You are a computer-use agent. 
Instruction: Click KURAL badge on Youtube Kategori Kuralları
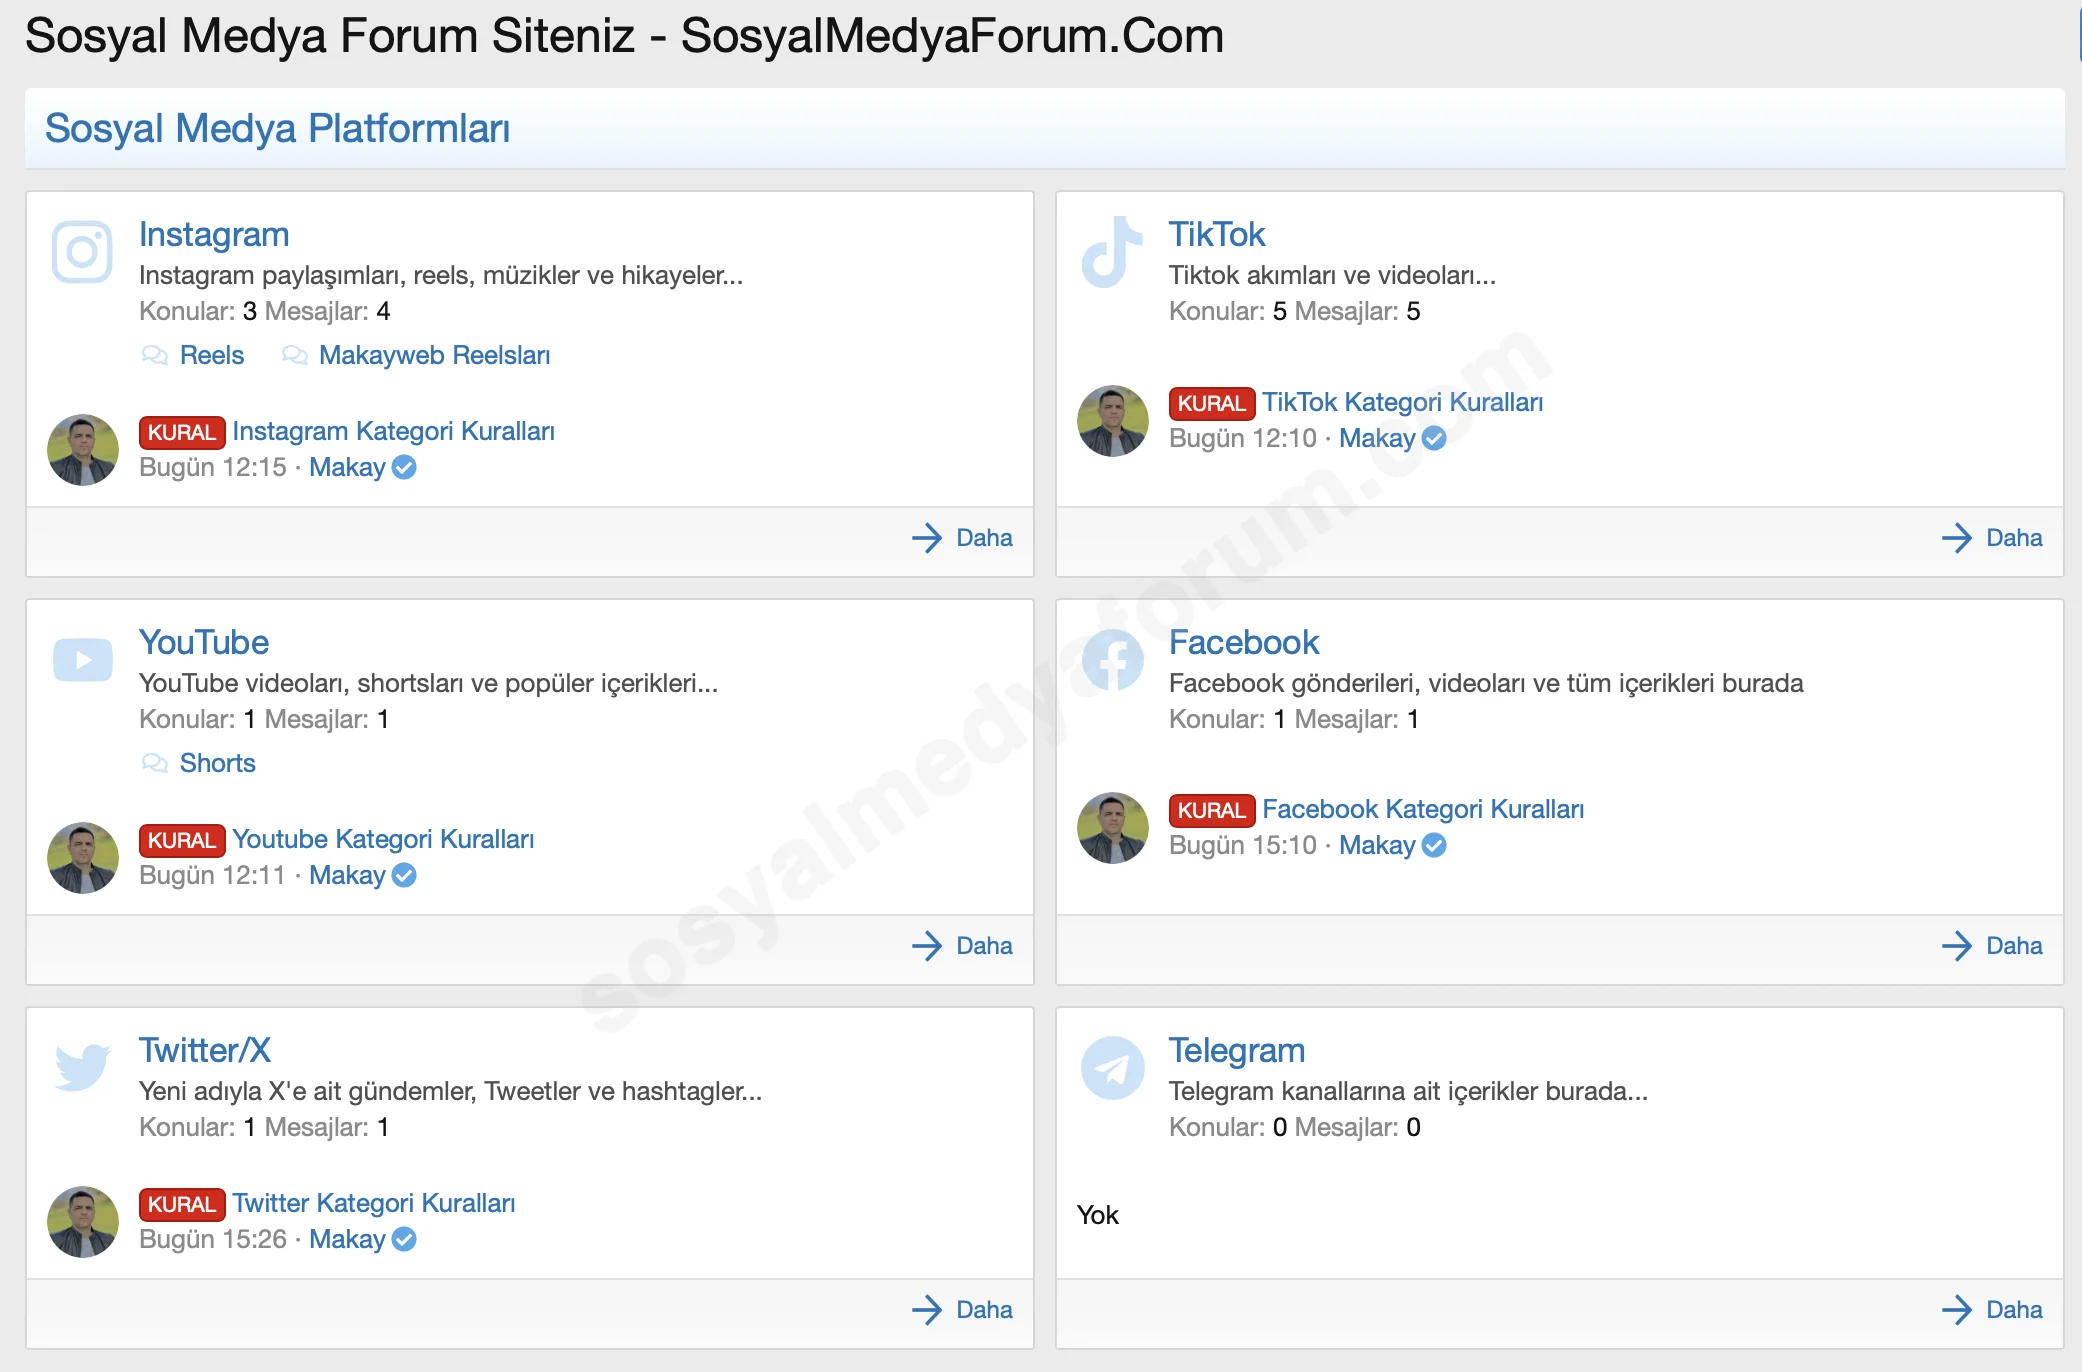pos(182,840)
